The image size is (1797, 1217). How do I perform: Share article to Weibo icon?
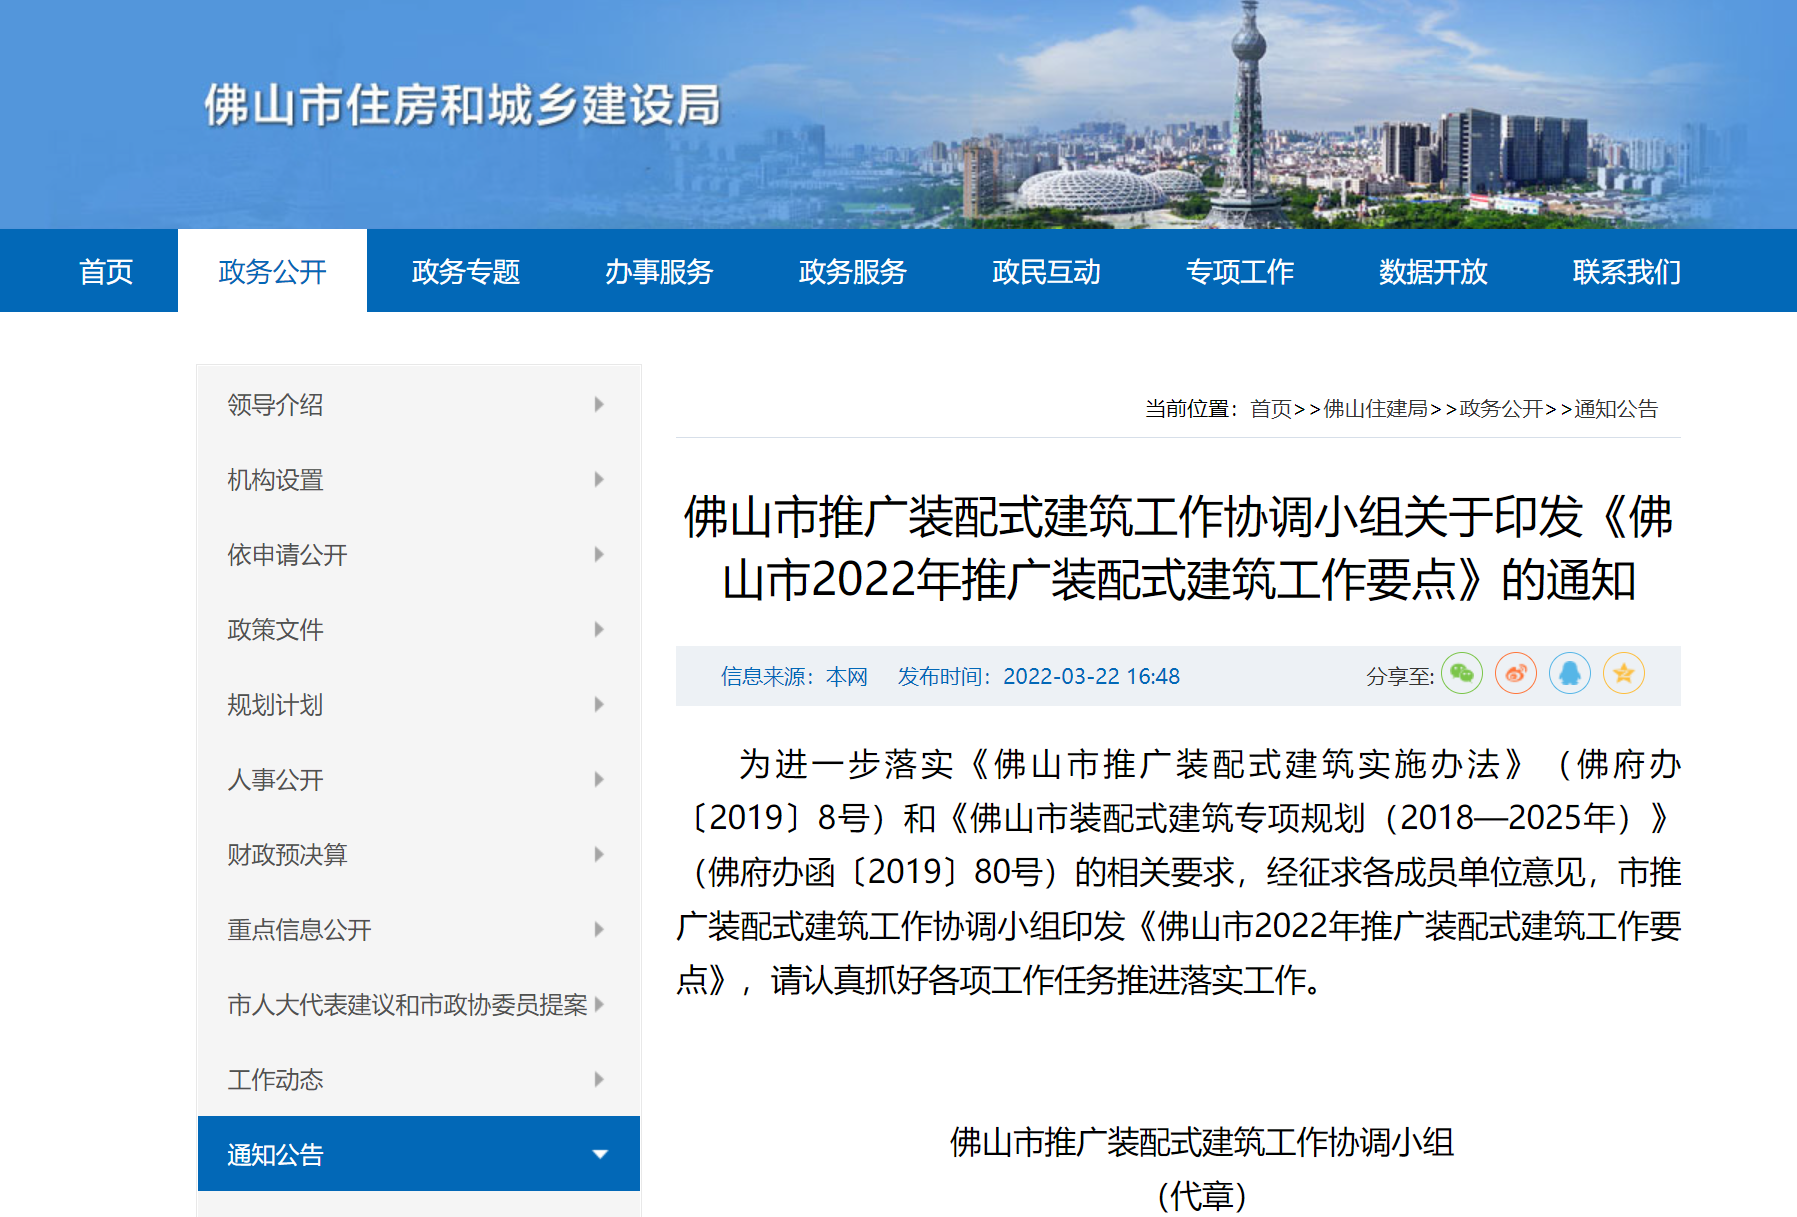(x=1515, y=674)
